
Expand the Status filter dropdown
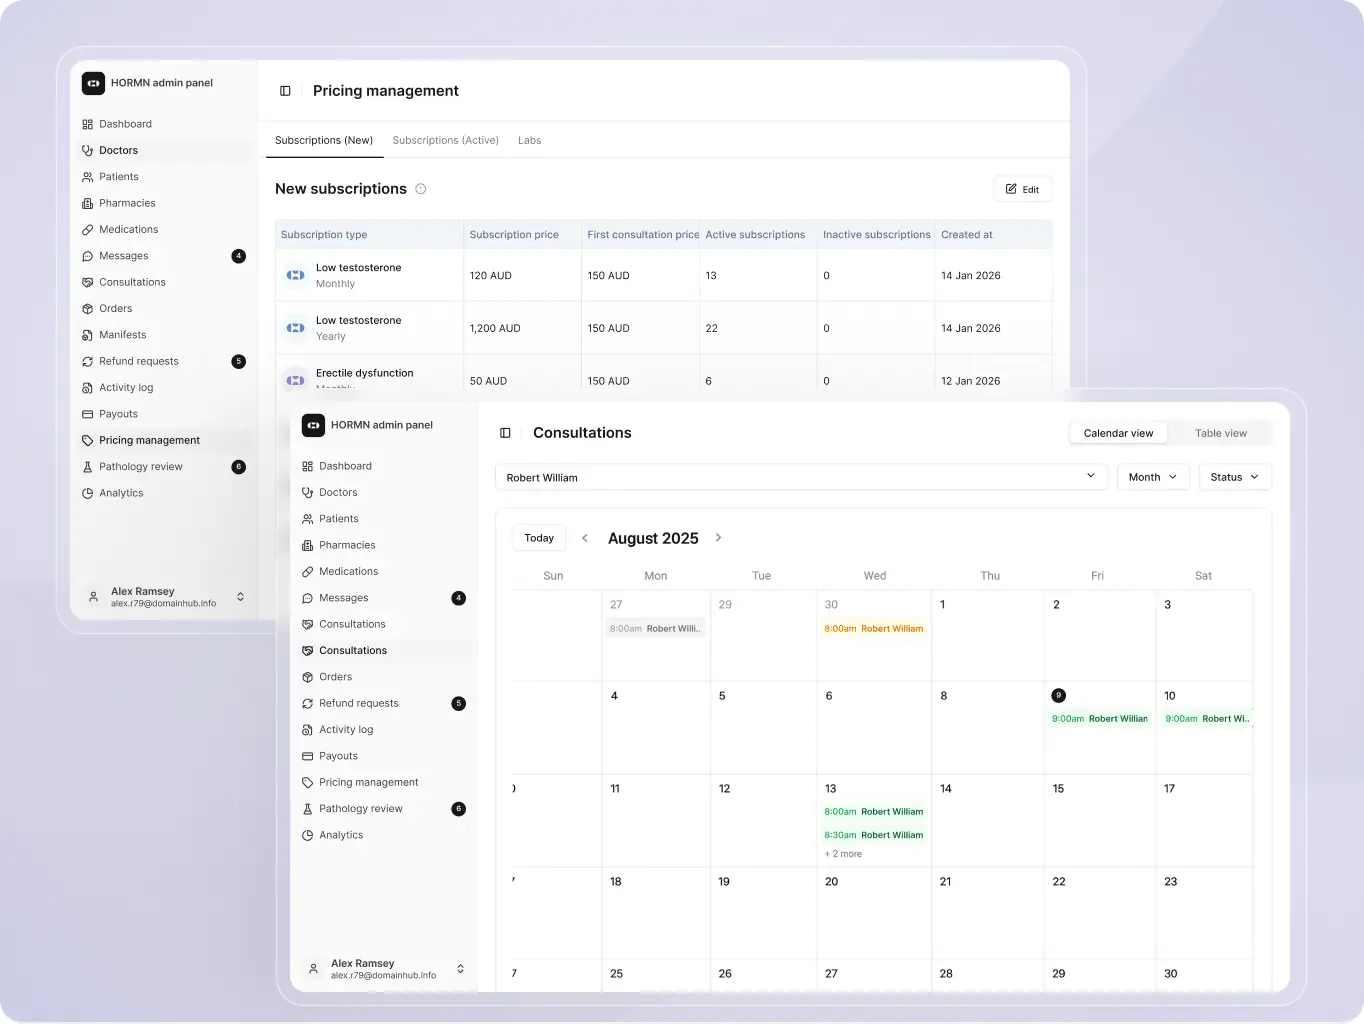pos(1234,477)
